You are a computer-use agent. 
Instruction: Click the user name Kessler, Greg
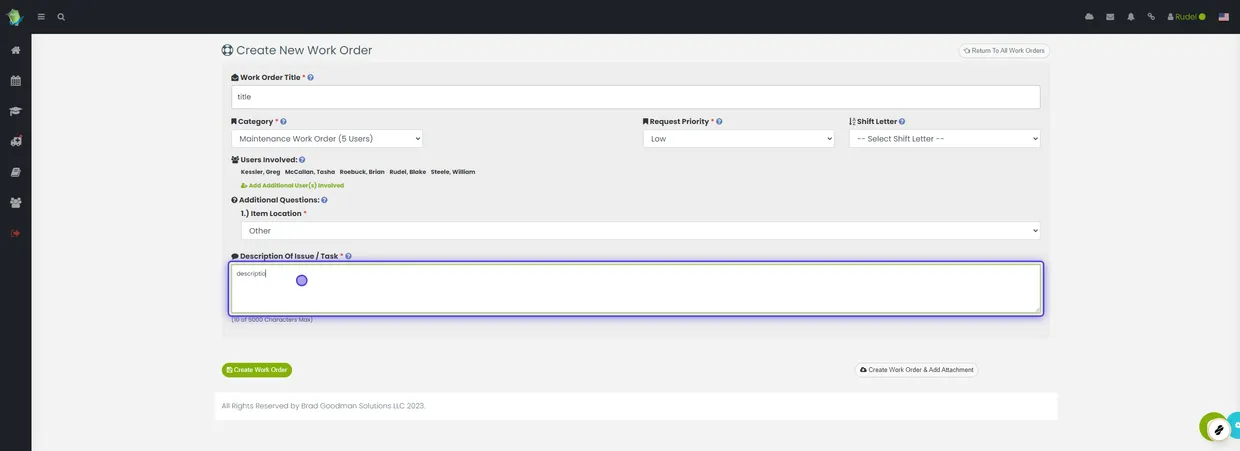pyautogui.click(x=260, y=172)
